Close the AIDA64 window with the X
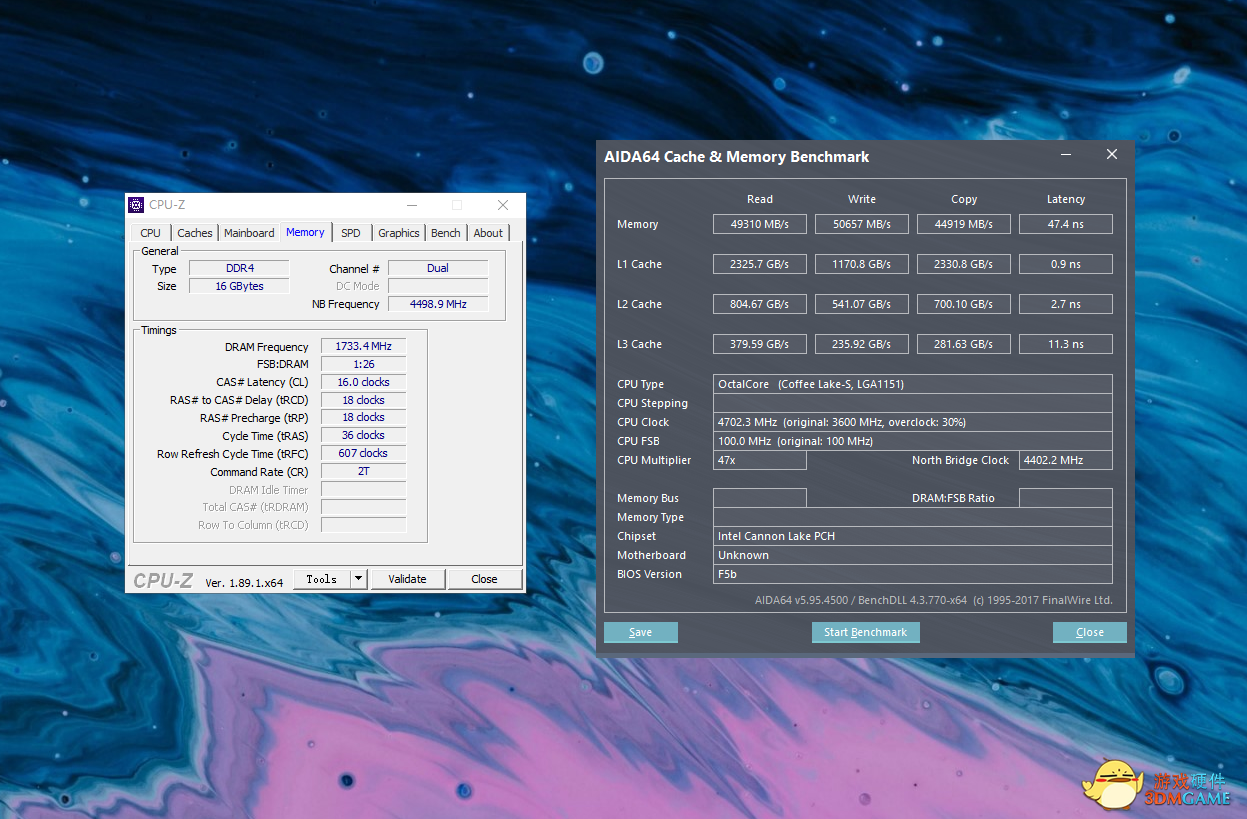 point(1112,155)
